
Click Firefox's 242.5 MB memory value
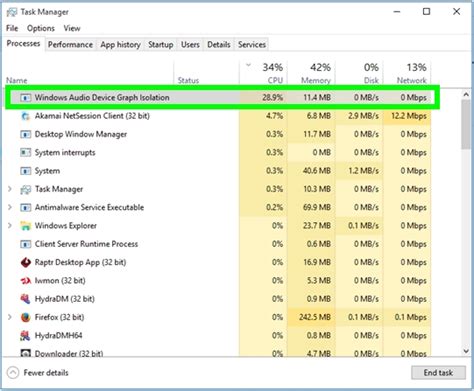click(x=315, y=317)
